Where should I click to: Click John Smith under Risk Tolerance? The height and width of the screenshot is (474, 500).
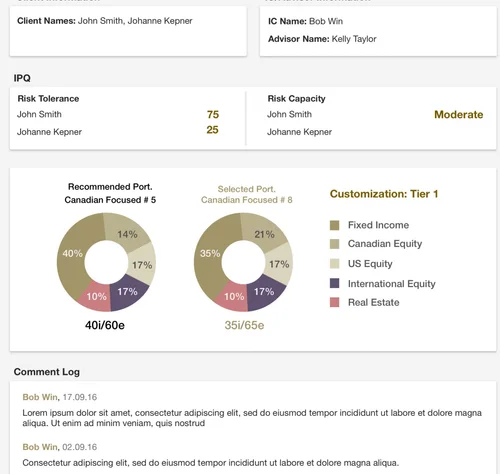pyautogui.click(x=39, y=114)
